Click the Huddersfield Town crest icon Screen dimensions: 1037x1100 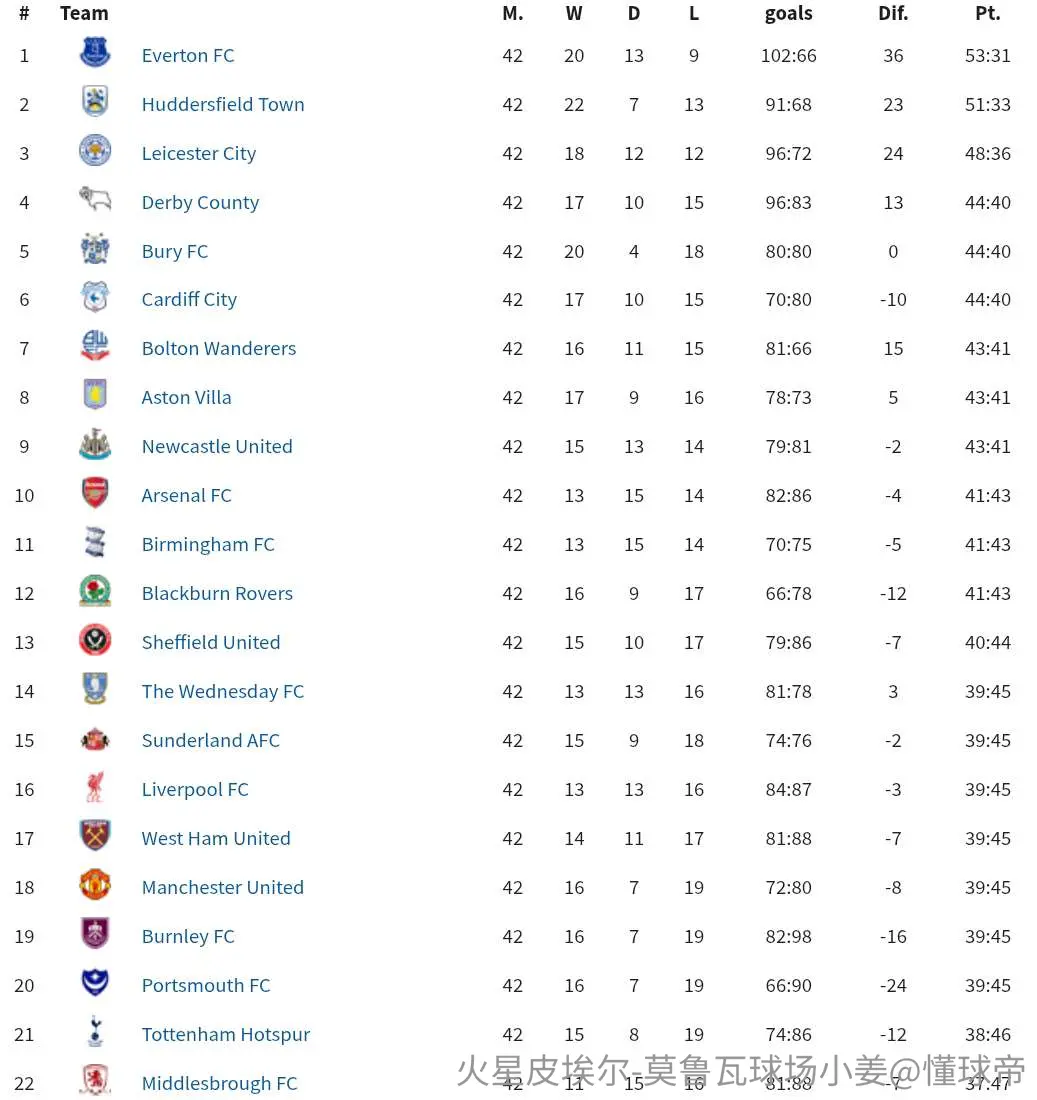pyautogui.click(x=95, y=102)
